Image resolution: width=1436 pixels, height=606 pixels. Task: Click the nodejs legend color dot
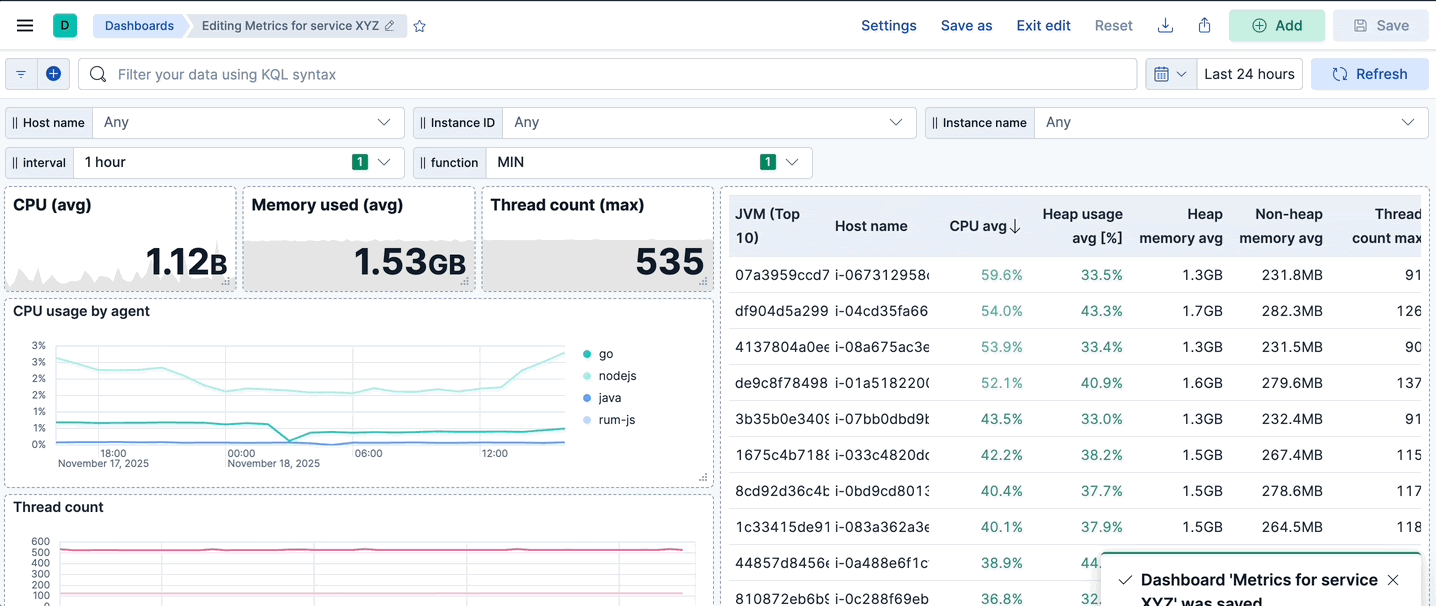pyautogui.click(x=587, y=376)
